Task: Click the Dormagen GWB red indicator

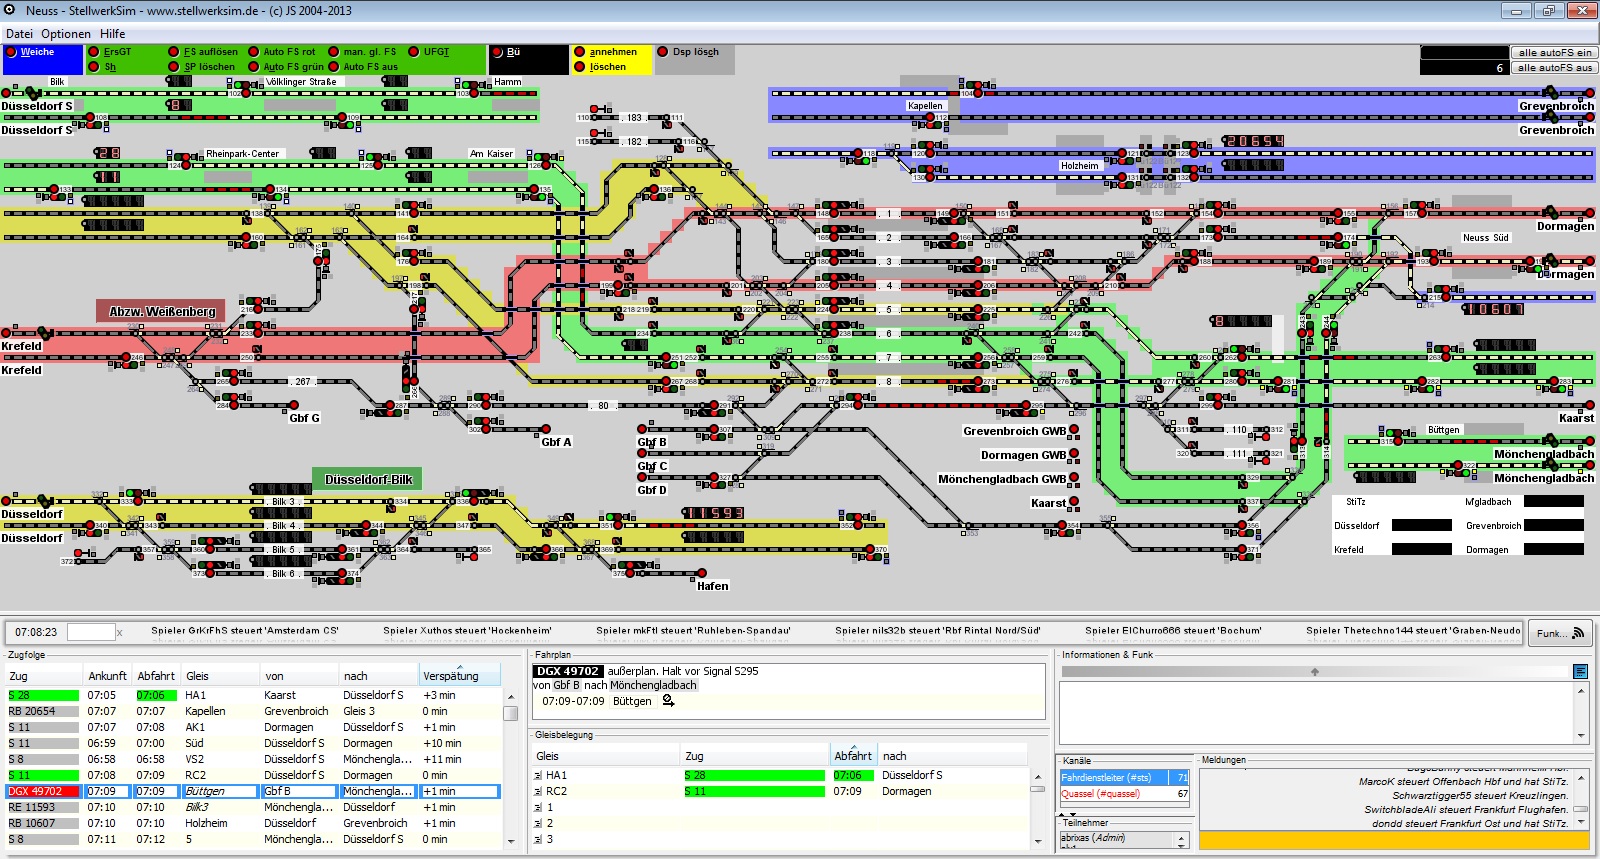Action: (x=1074, y=454)
